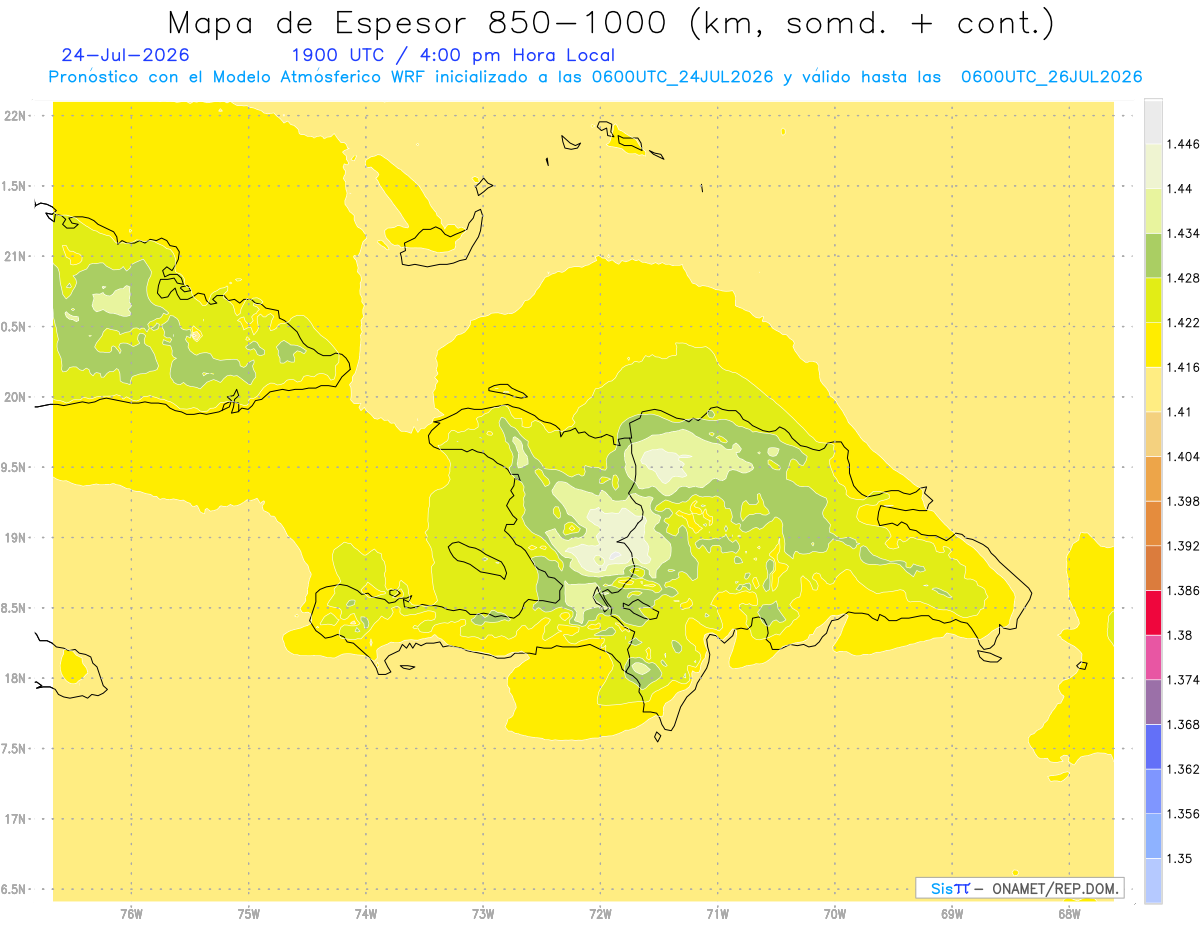Screen dimensions: 1200x927
Task: Click the '75W' longitude label
Action: (249, 914)
